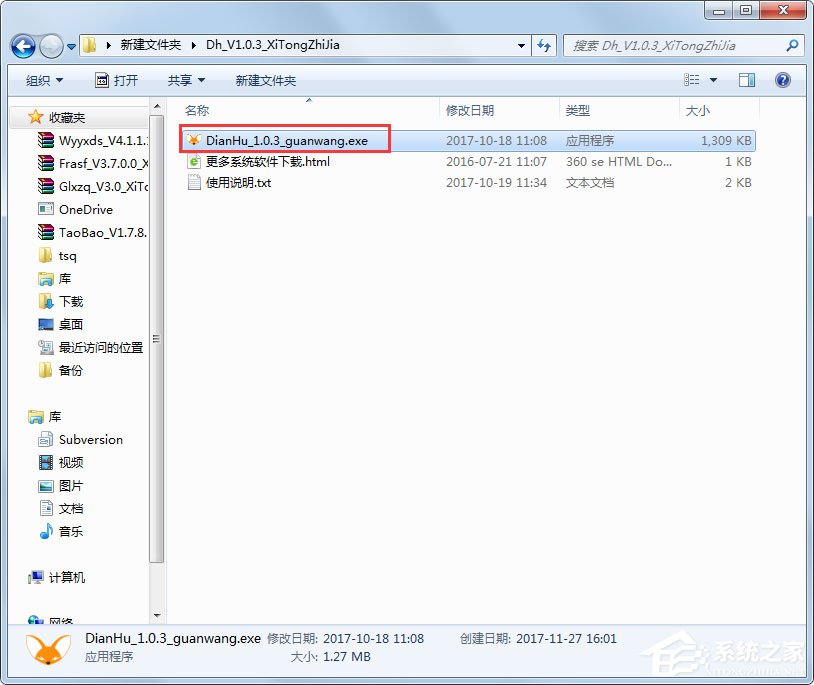
Task: Expand address bar history dropdown arrow
Action: pyautogui.click(x=522, y=46)
